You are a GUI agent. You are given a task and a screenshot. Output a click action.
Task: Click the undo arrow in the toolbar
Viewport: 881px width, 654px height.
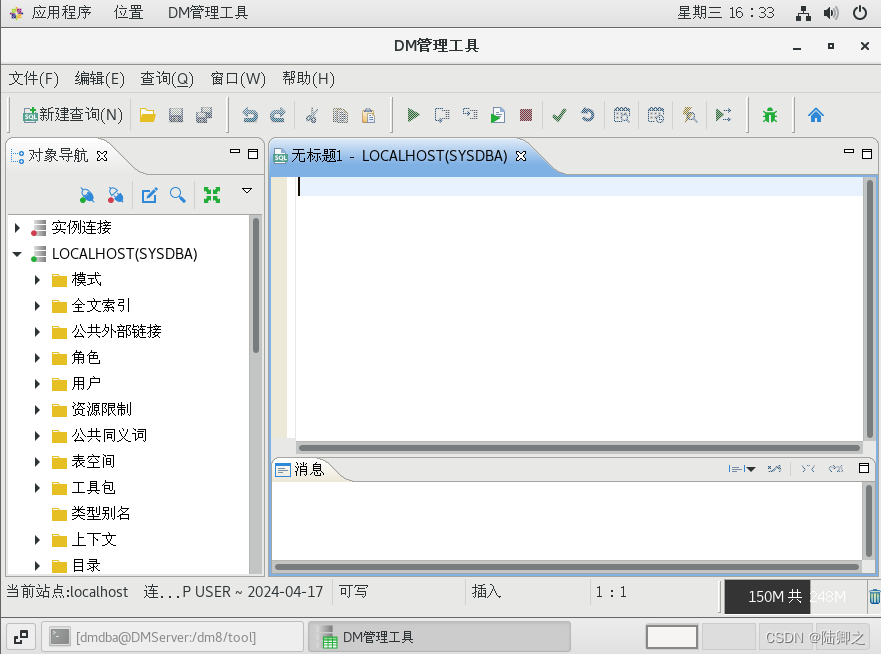(x=249, y=115)
